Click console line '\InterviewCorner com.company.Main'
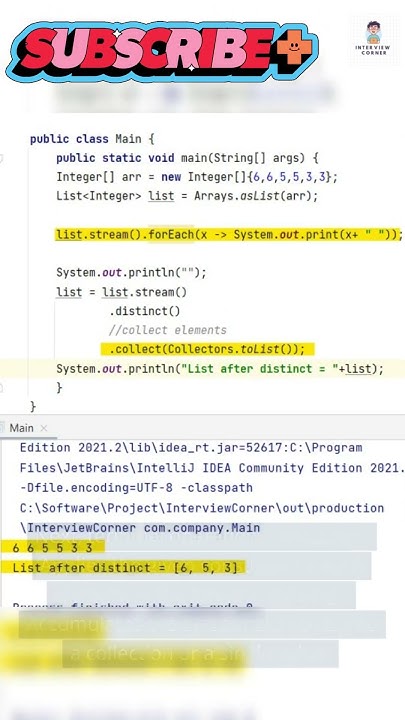 tap(140, 528)
